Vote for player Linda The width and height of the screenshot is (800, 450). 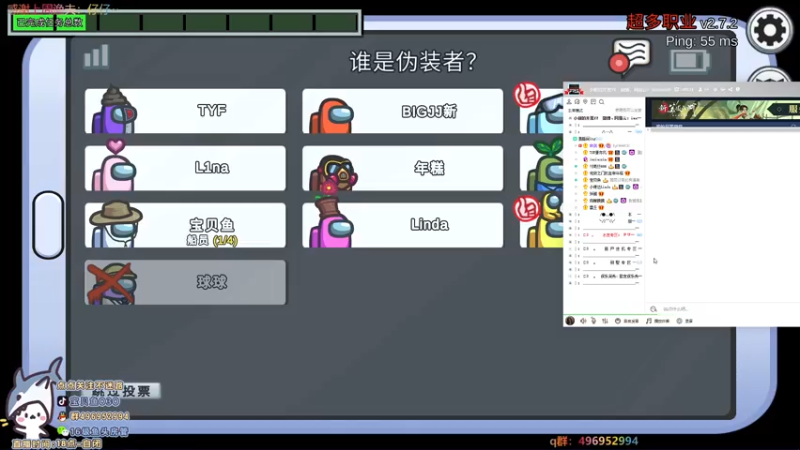[403, 226]
